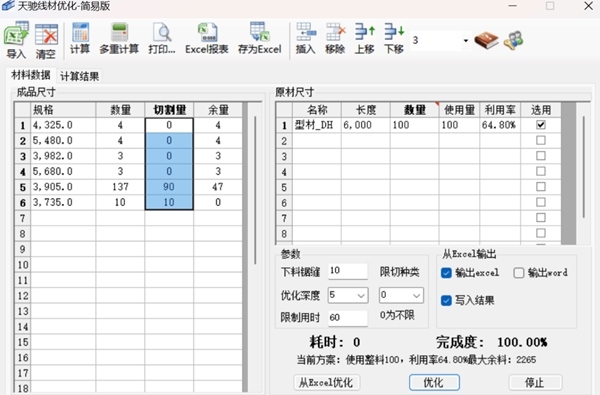This screenshot has width=600, height=395.
Task: Click the 导入 import icon
Action: pos(16,41)
